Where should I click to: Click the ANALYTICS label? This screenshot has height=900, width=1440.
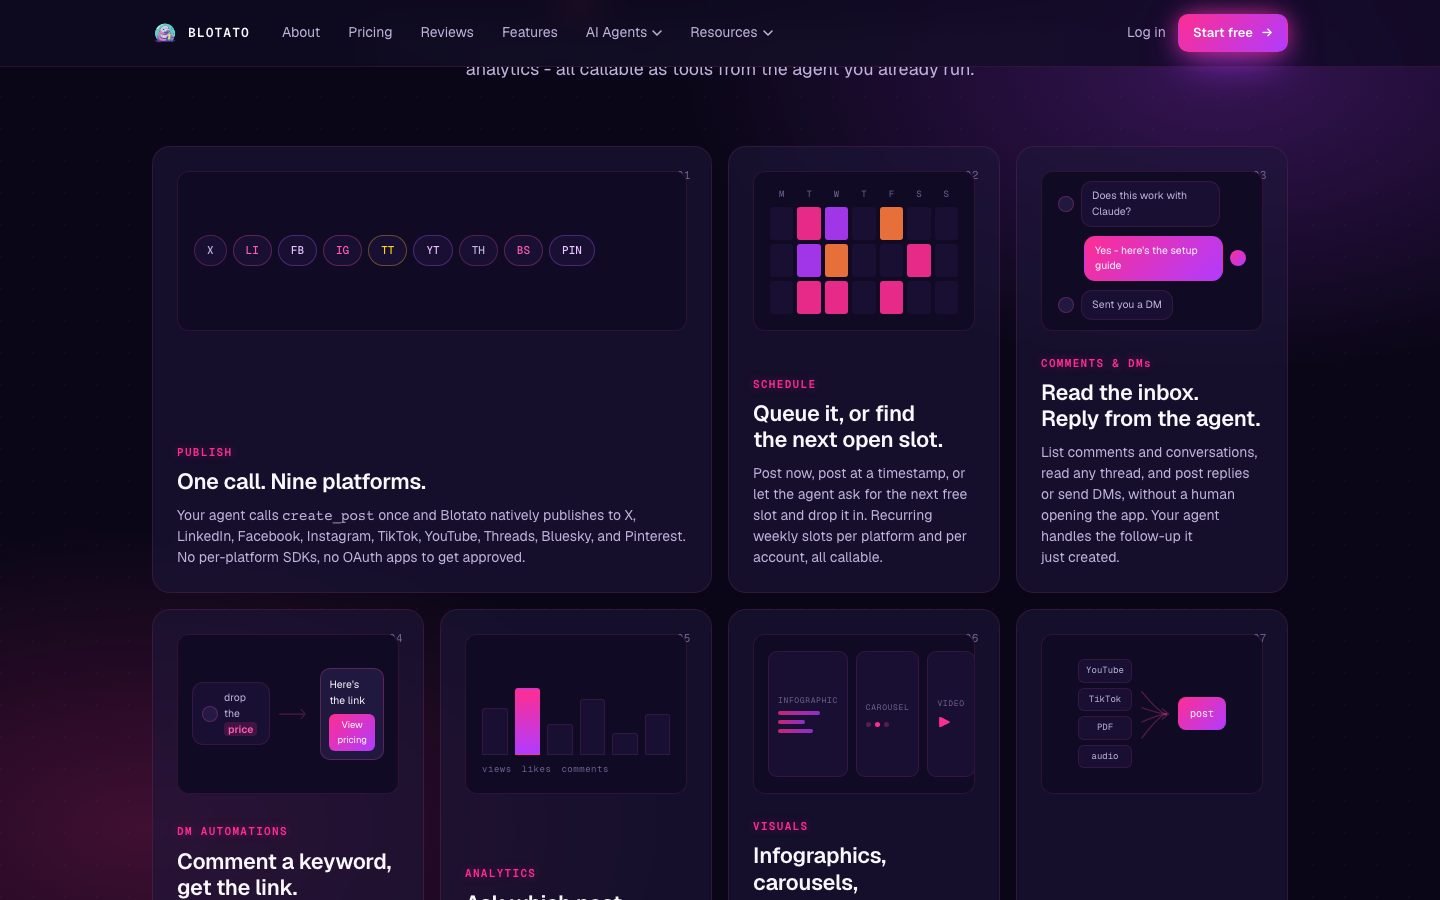(500, 874)
